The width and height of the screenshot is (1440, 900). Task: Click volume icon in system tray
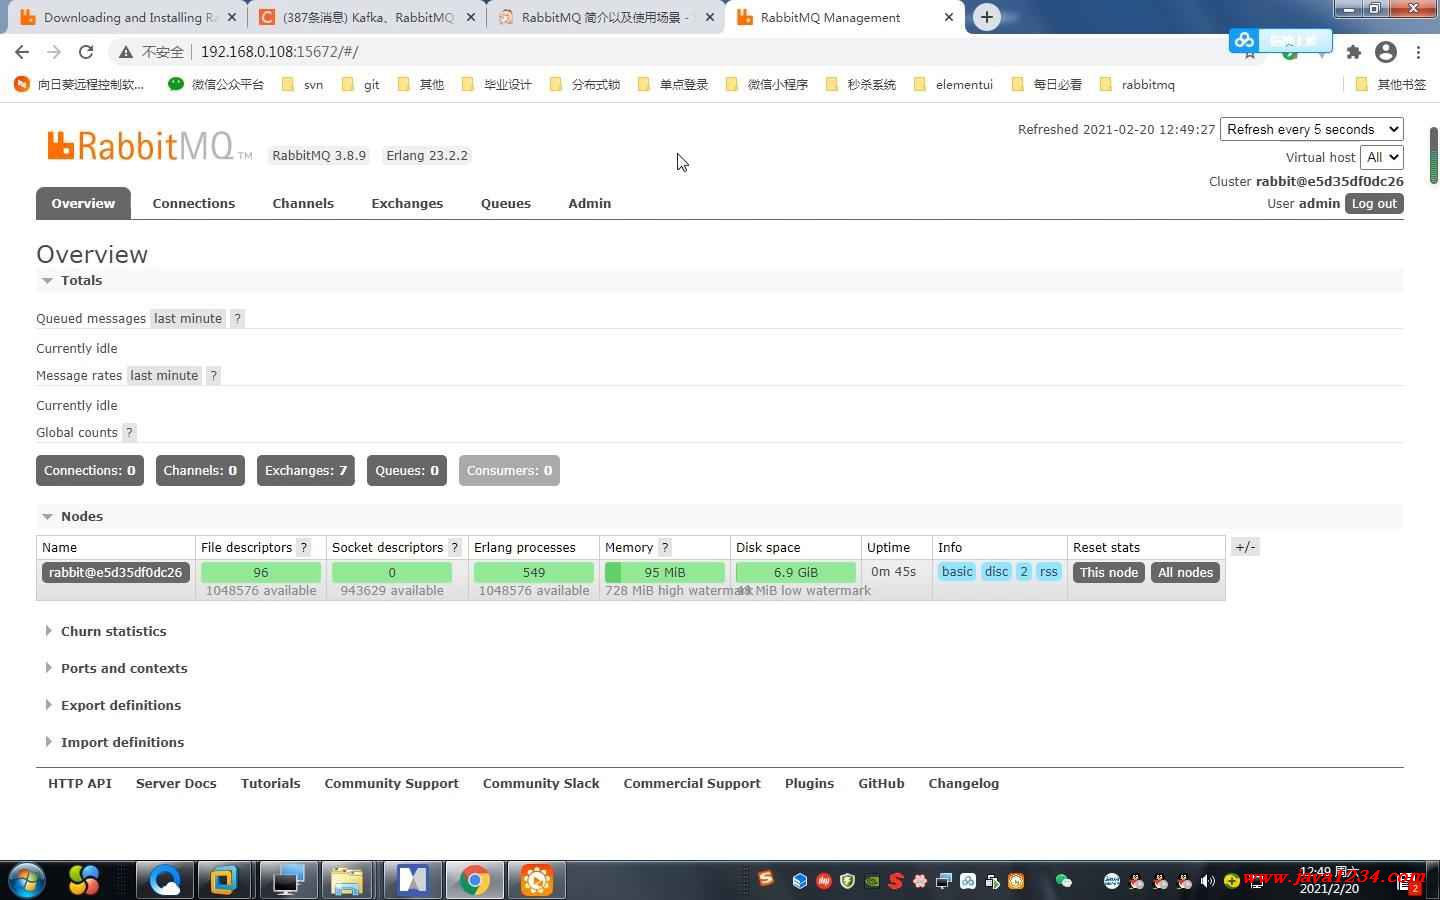coord(1208,881)
